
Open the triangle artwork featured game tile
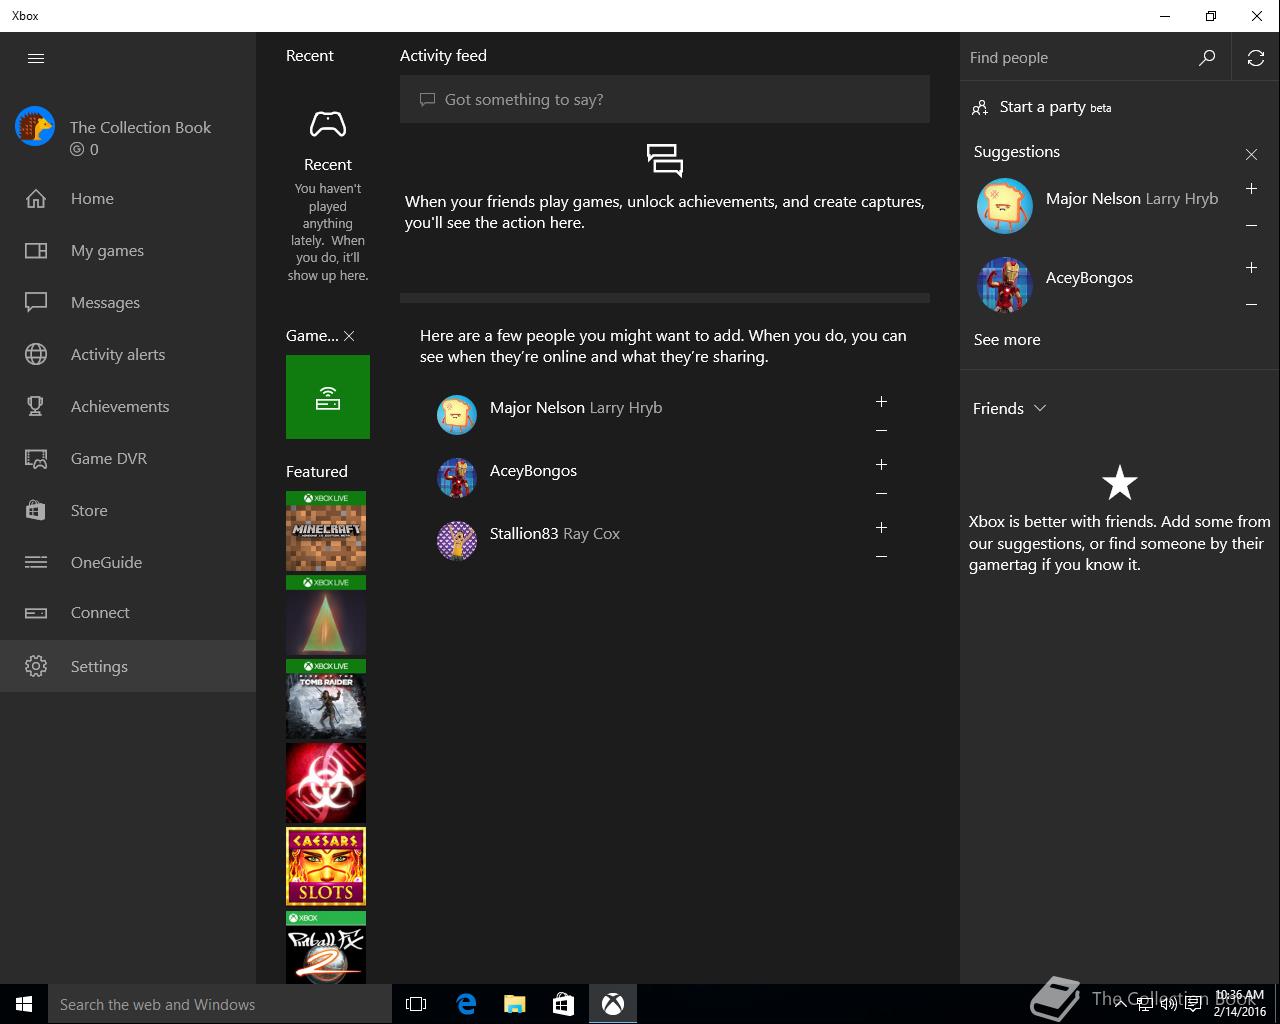click(326, 616)
